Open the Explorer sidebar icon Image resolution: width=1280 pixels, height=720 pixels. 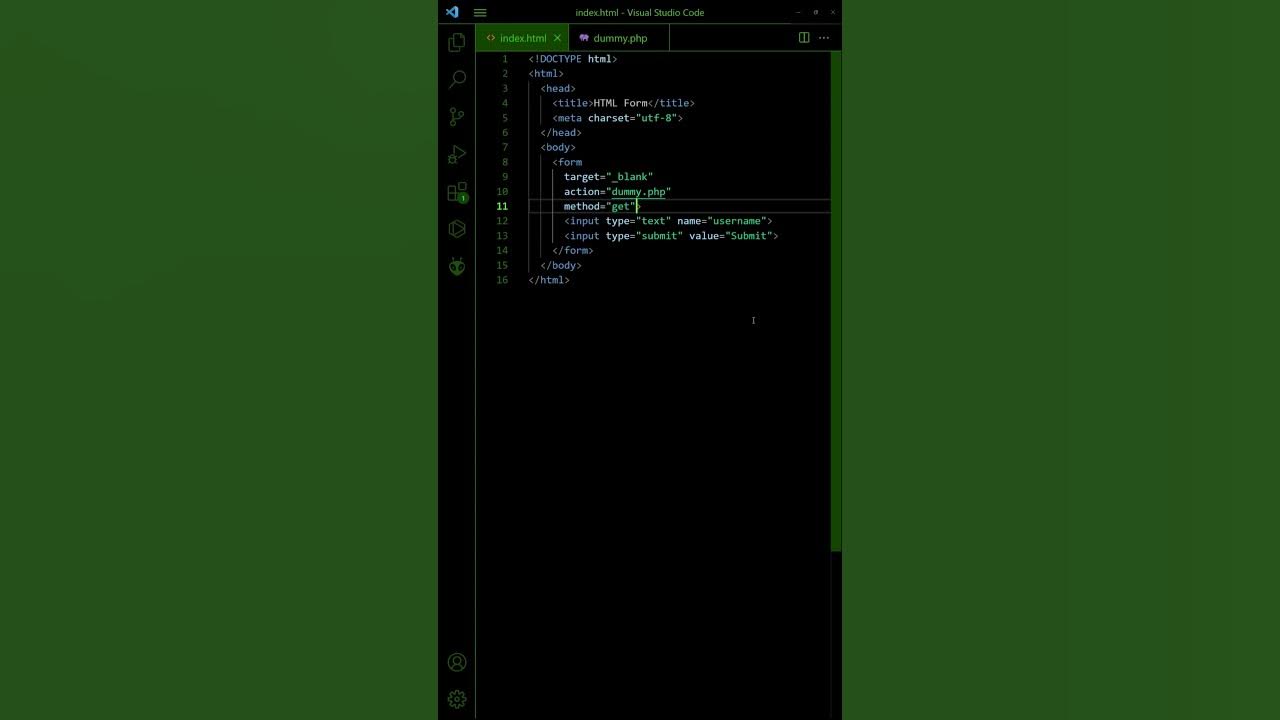457,41
